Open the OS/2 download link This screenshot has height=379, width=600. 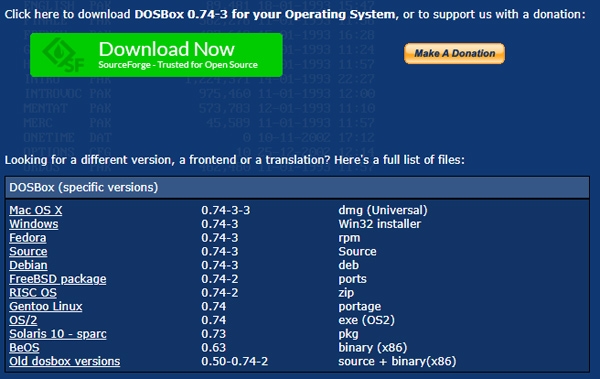click(23, 320)
